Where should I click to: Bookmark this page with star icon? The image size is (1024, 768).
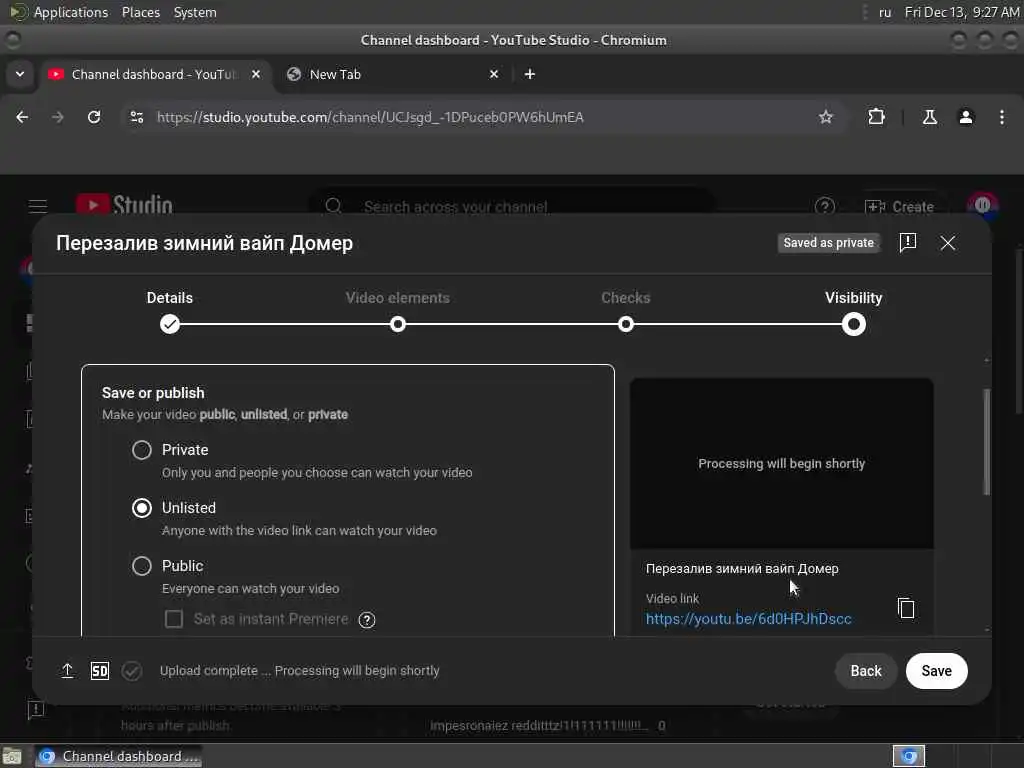click(825, 117)
